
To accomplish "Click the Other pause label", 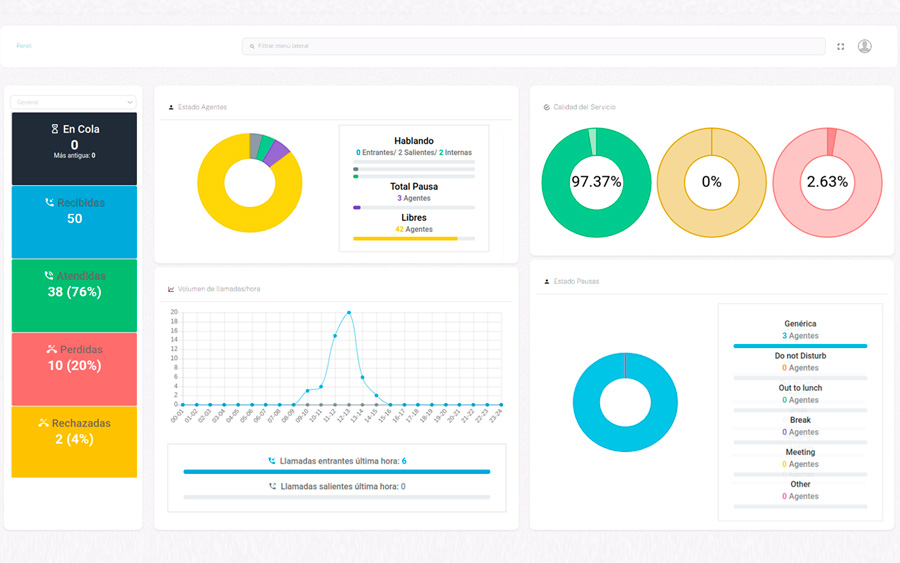I will 800,484.
